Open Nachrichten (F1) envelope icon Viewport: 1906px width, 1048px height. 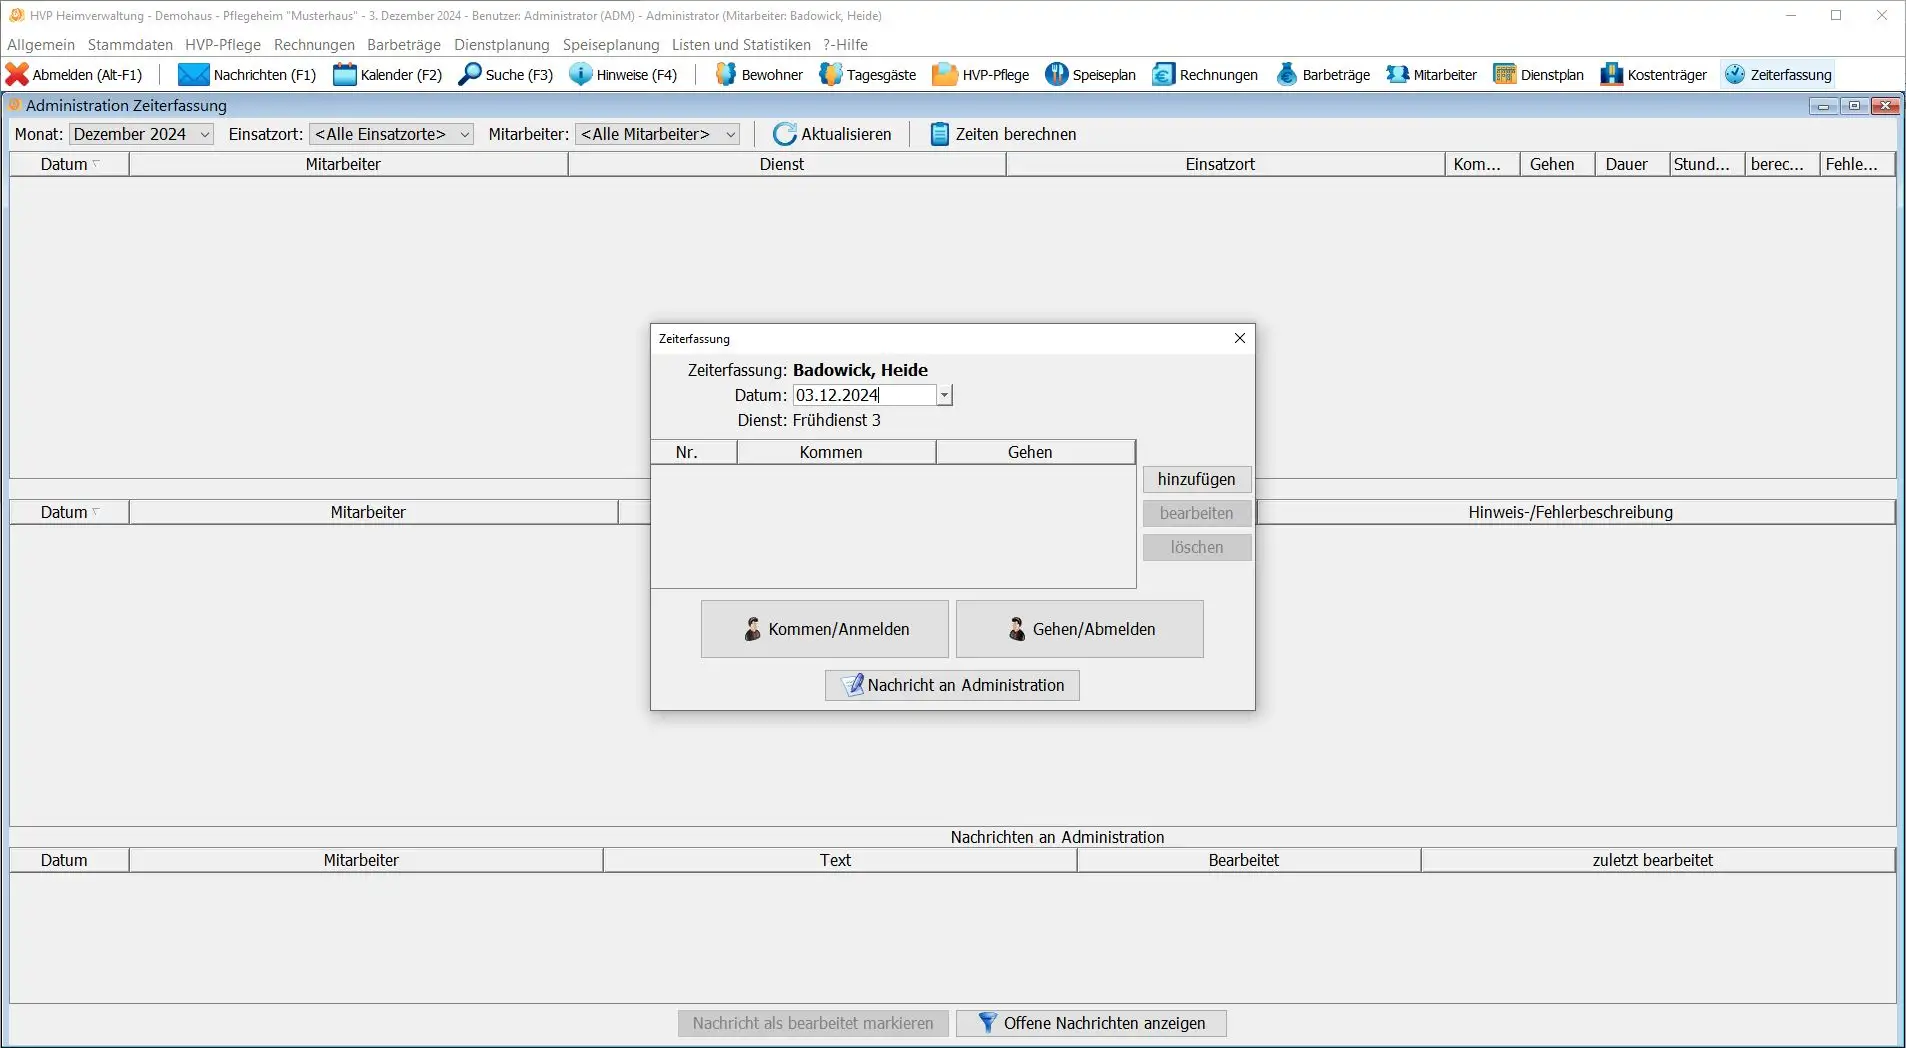click(x=193, y=75)
